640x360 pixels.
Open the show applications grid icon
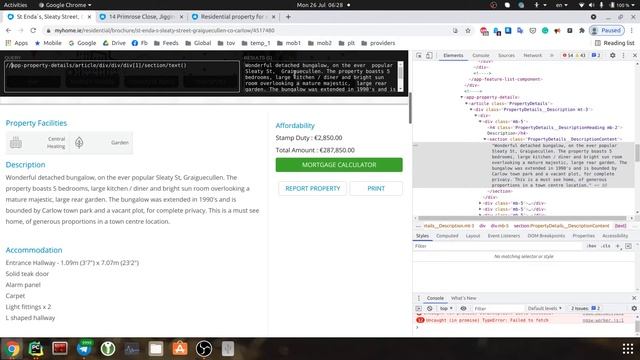(x=628, y=349)
